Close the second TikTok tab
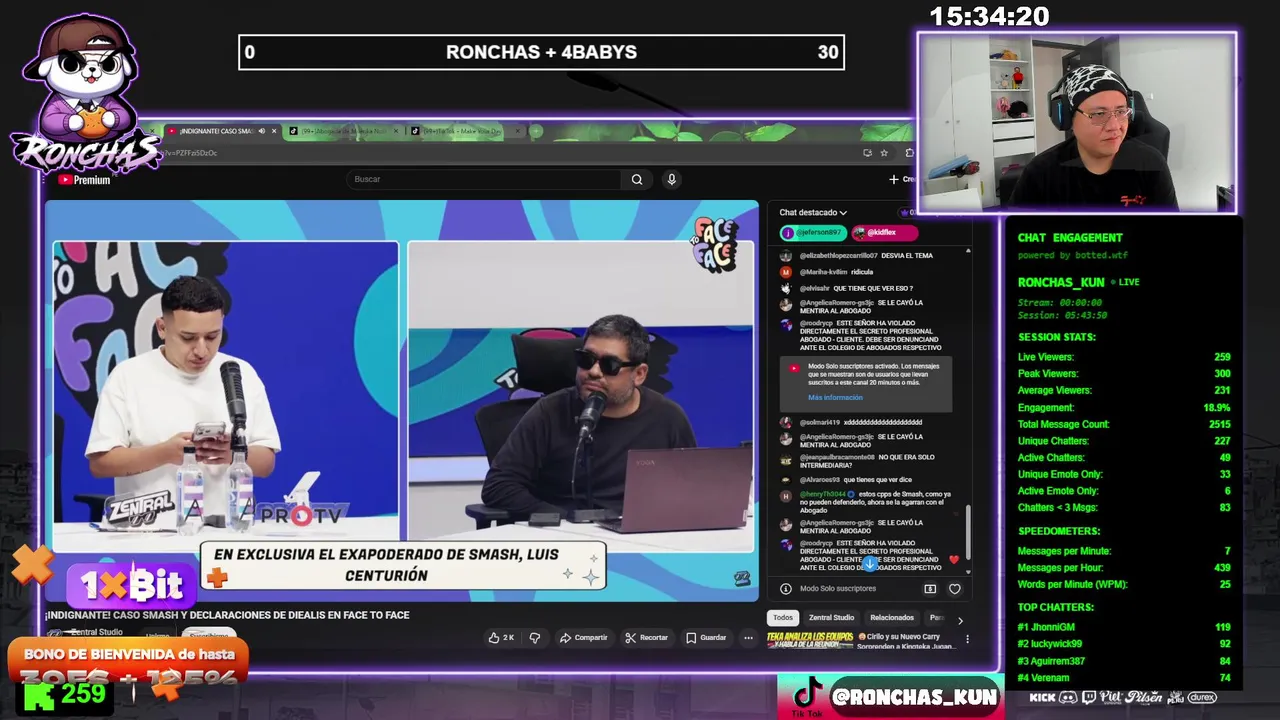1280x720 pixels. pyautogui.click(x=396, y=131)
